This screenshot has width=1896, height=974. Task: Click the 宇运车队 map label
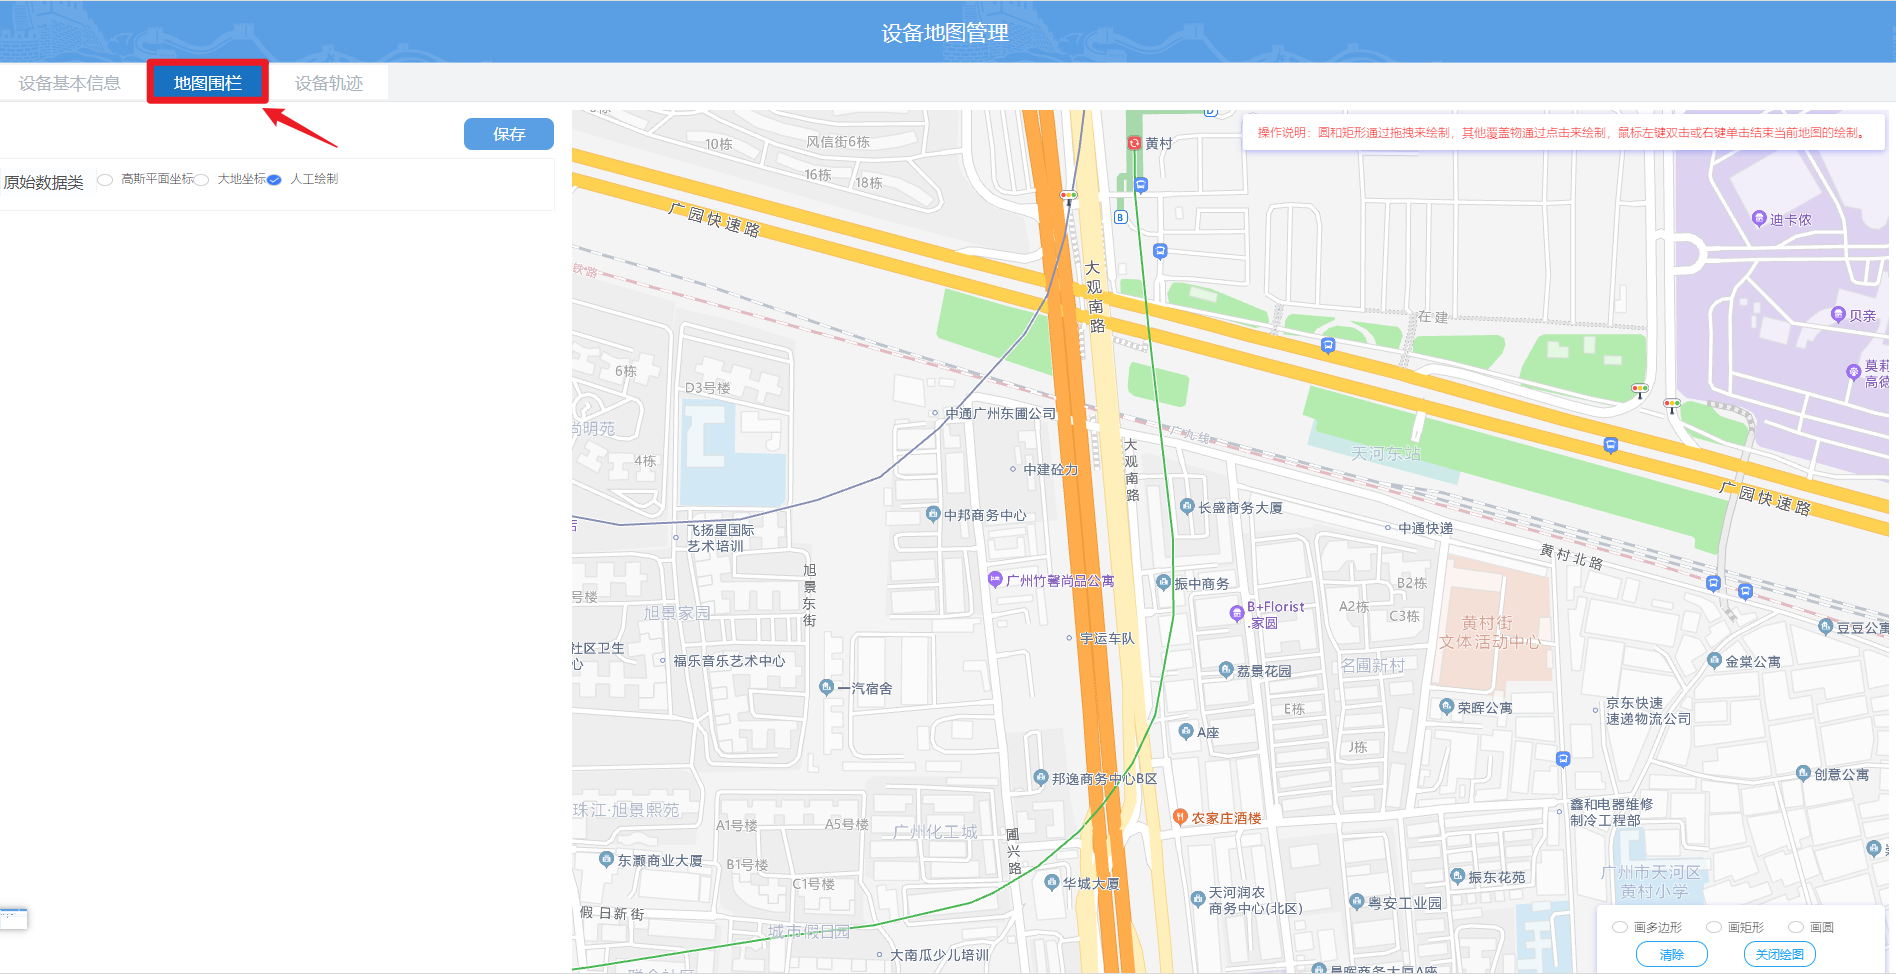(1107, 638)
